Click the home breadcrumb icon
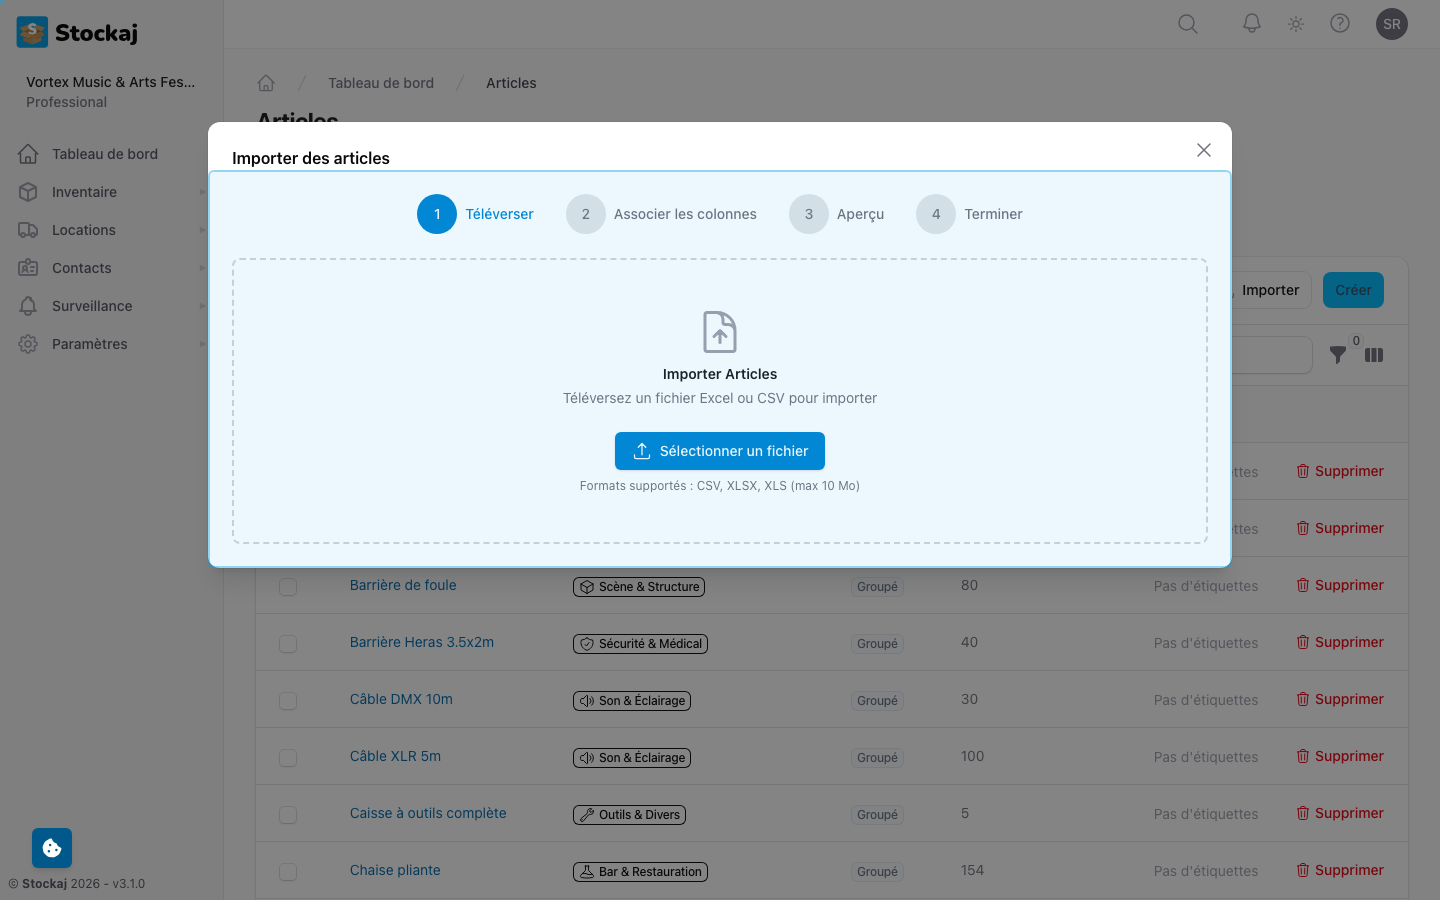1440x900 pixels. [266, 83]
